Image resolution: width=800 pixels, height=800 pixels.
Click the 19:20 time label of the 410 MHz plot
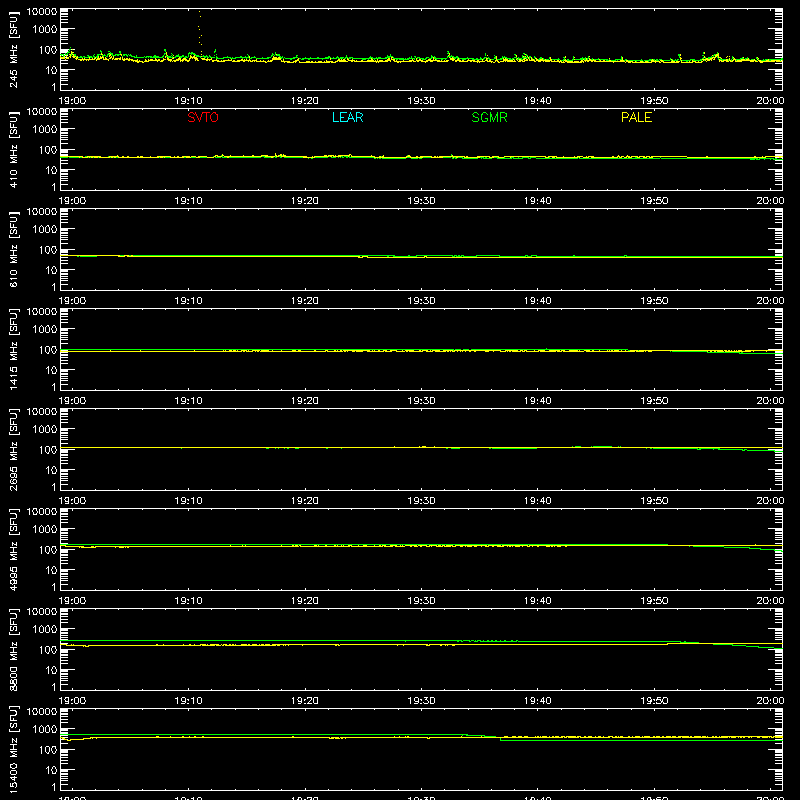pos(305,201)
